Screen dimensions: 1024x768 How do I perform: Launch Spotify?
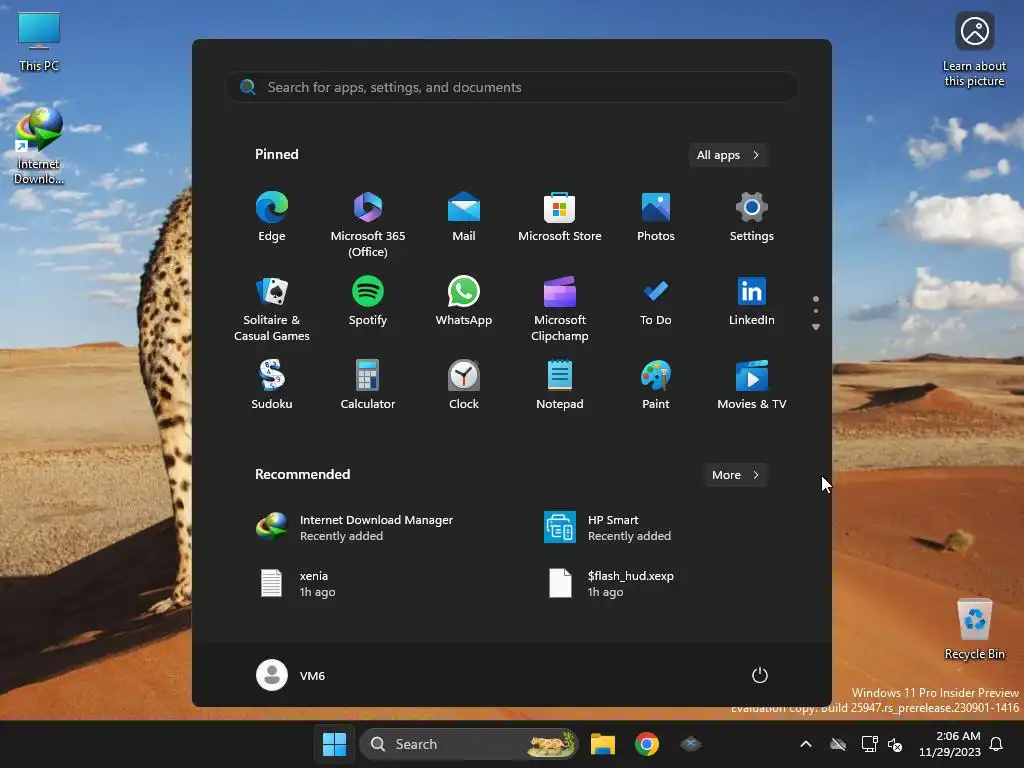[368, 301]
